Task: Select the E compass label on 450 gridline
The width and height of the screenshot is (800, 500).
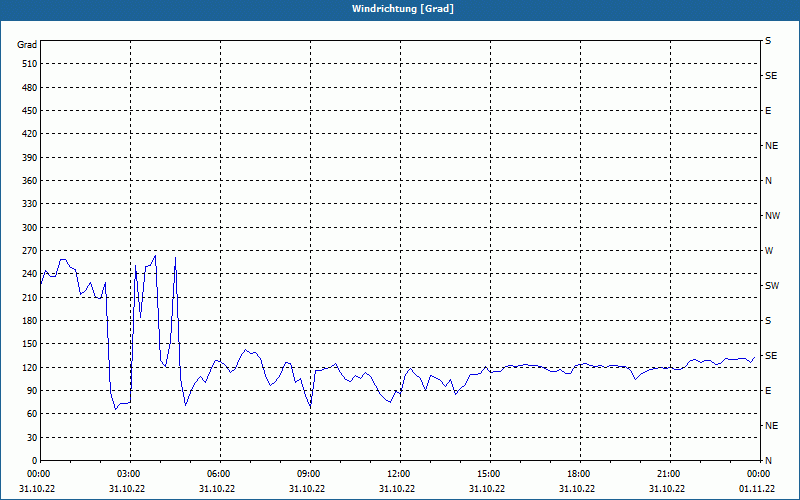Action: click(x=768, y=111)
